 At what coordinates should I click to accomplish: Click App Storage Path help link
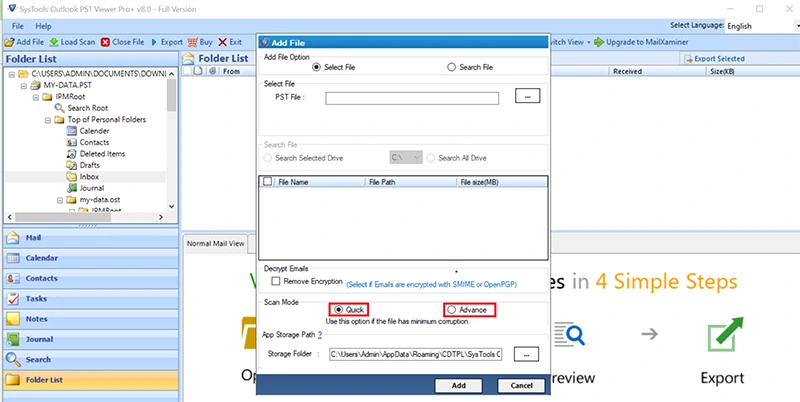[x=320, y=335]
